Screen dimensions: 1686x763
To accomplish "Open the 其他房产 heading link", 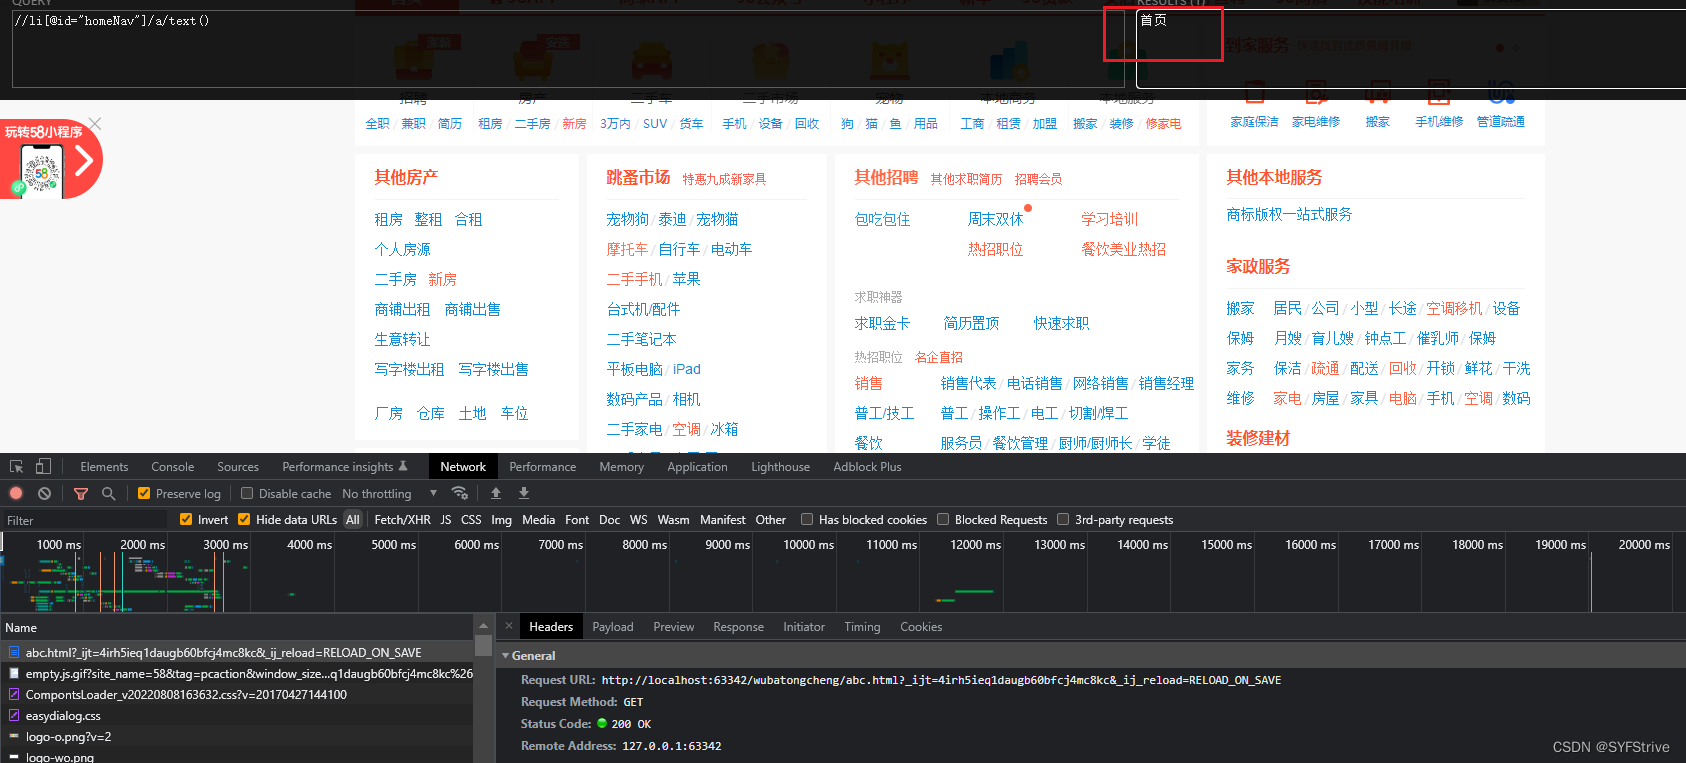I will click(x=406, y=177).
